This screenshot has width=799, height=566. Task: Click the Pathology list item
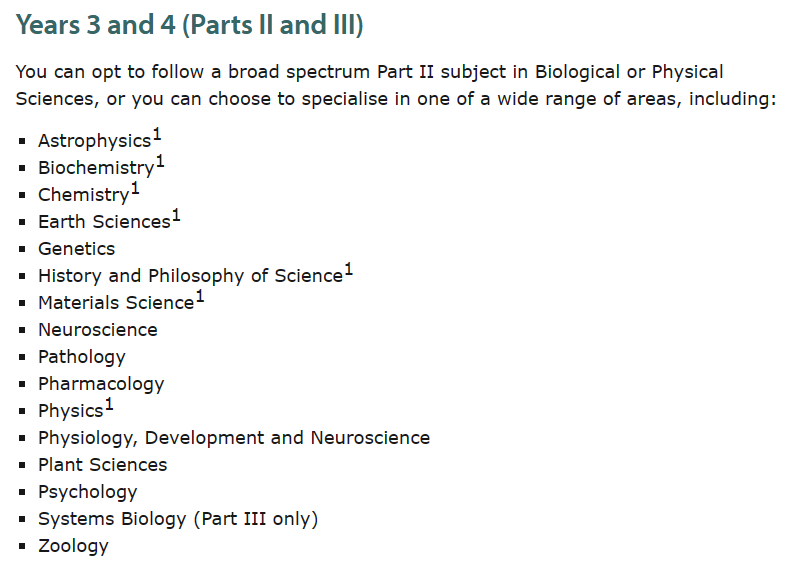click(82, 357)
